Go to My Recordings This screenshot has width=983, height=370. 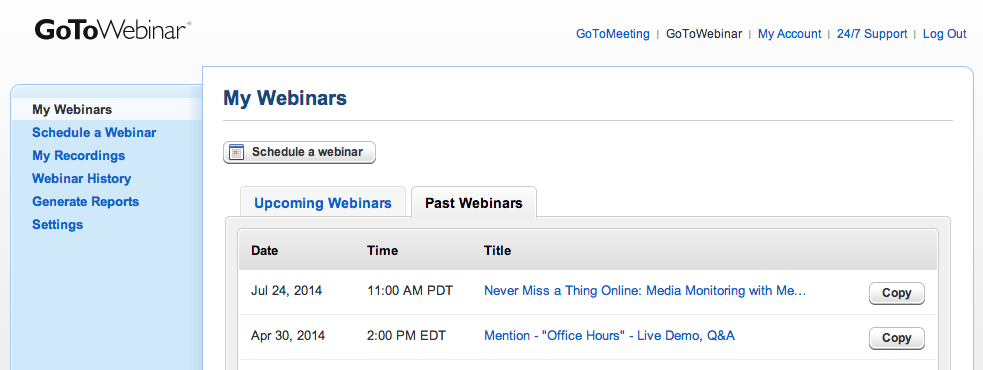click(x=78, y=156)
